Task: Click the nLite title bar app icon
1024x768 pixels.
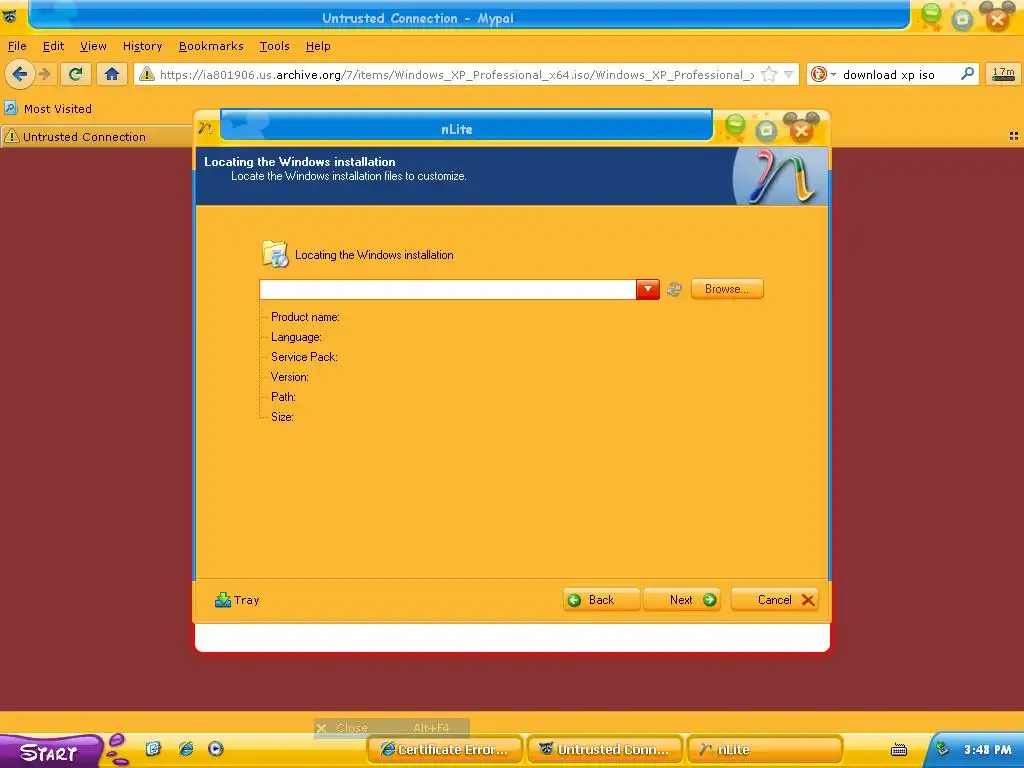Action: [206, 128]
